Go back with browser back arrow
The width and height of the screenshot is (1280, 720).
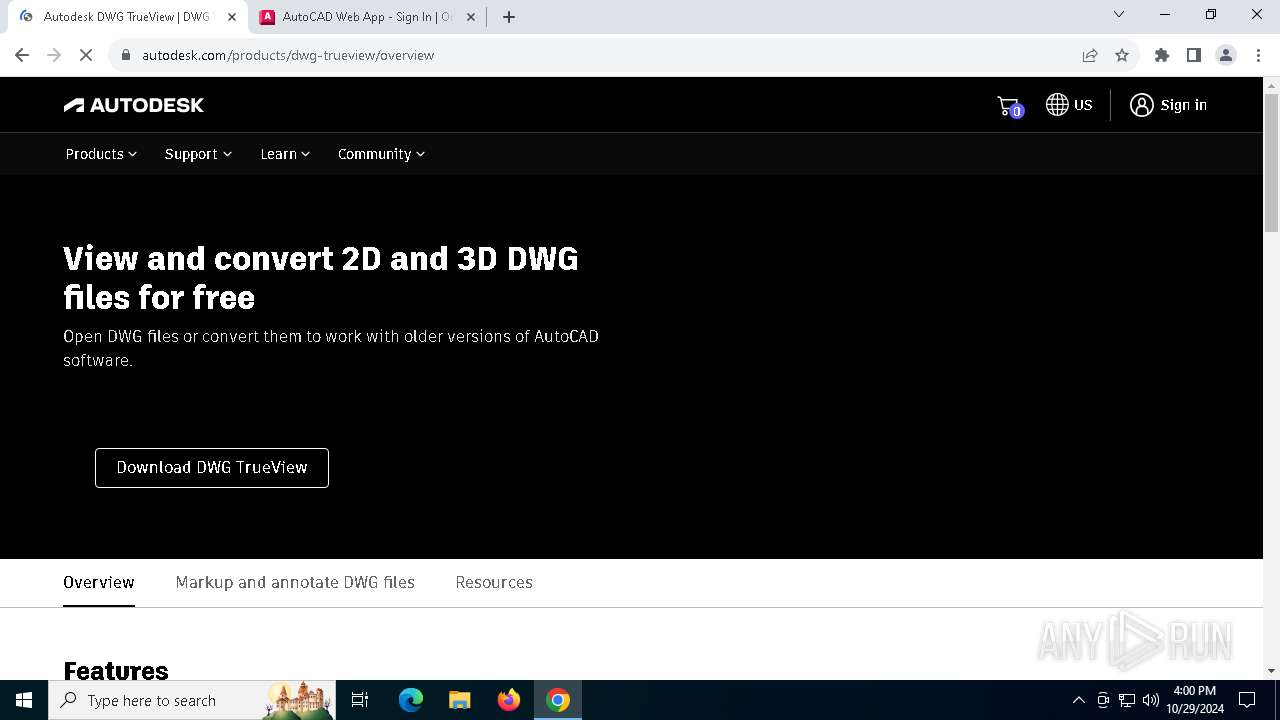tap(22, 55)
